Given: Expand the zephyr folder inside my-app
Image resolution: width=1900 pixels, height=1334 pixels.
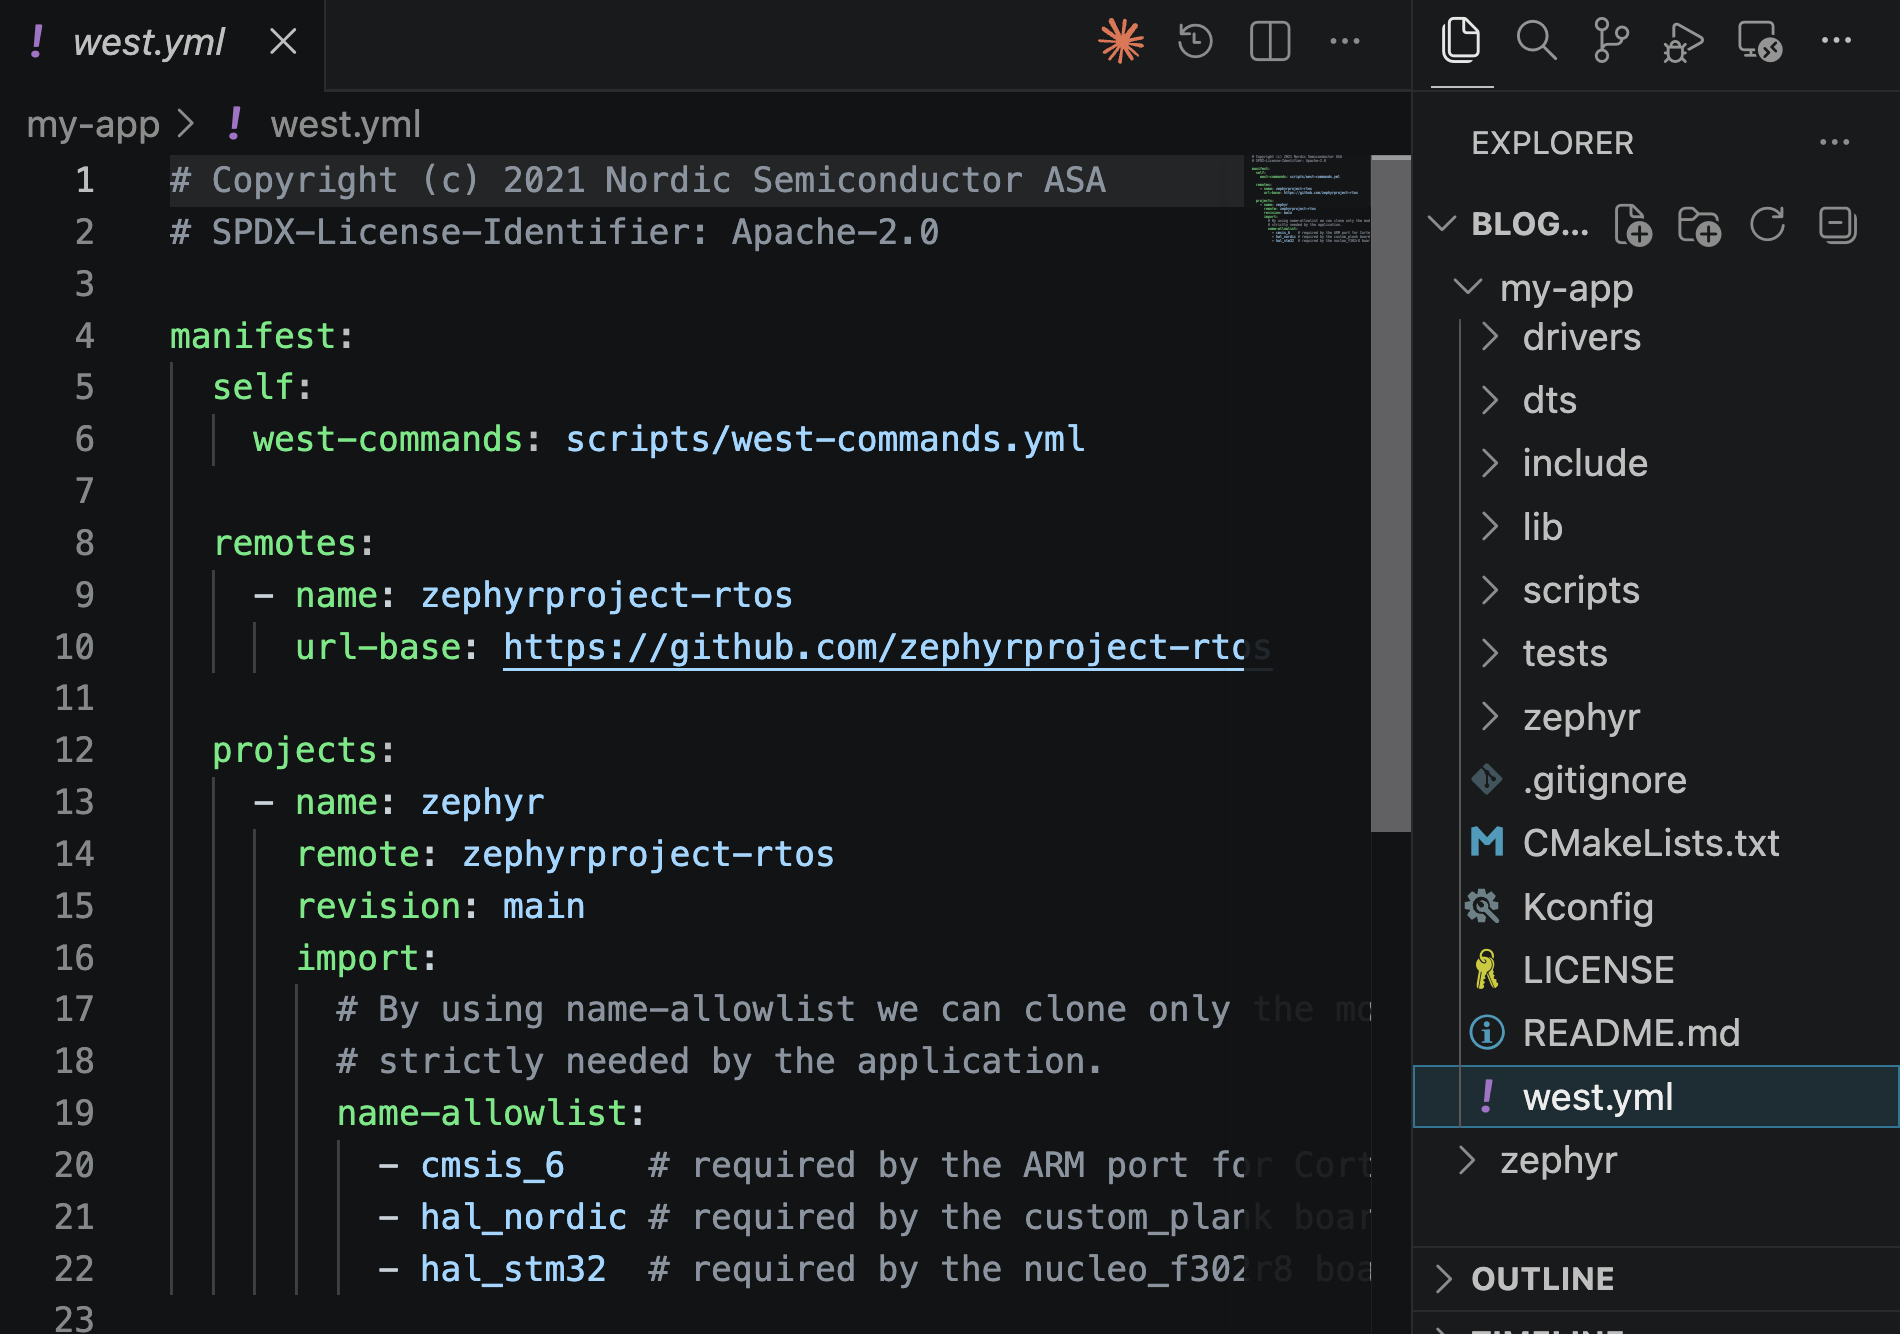Looking at the screenshot, I should 1489,716.
